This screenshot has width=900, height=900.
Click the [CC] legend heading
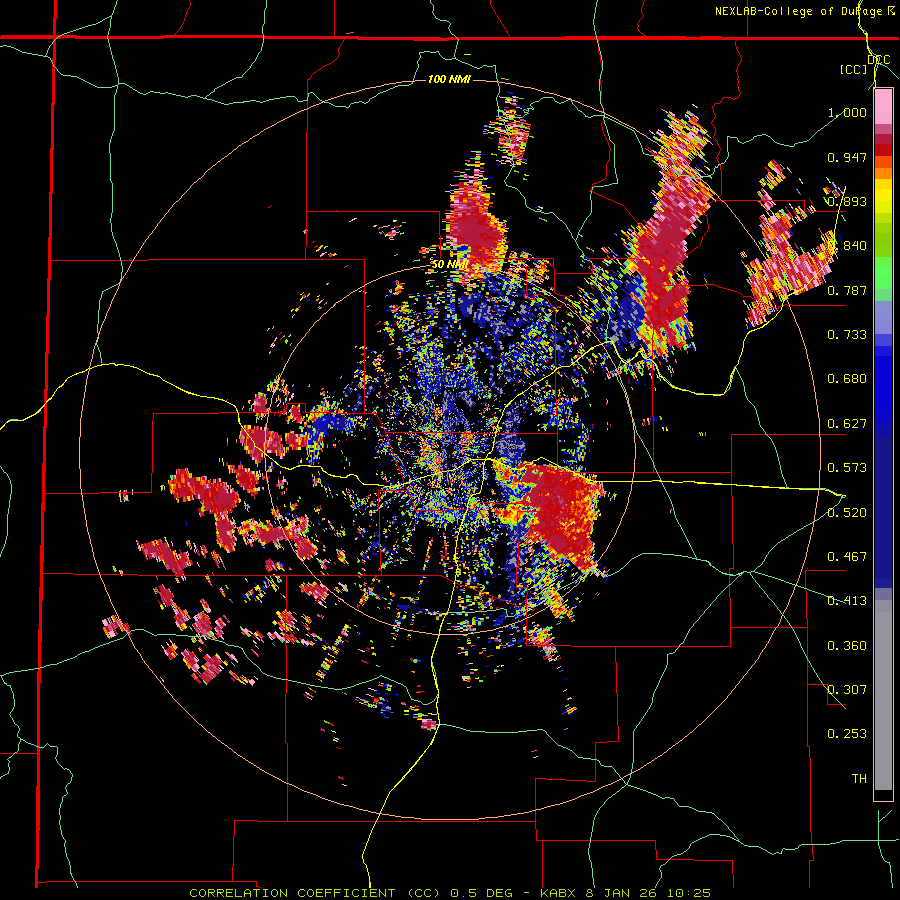click(854, 69)
